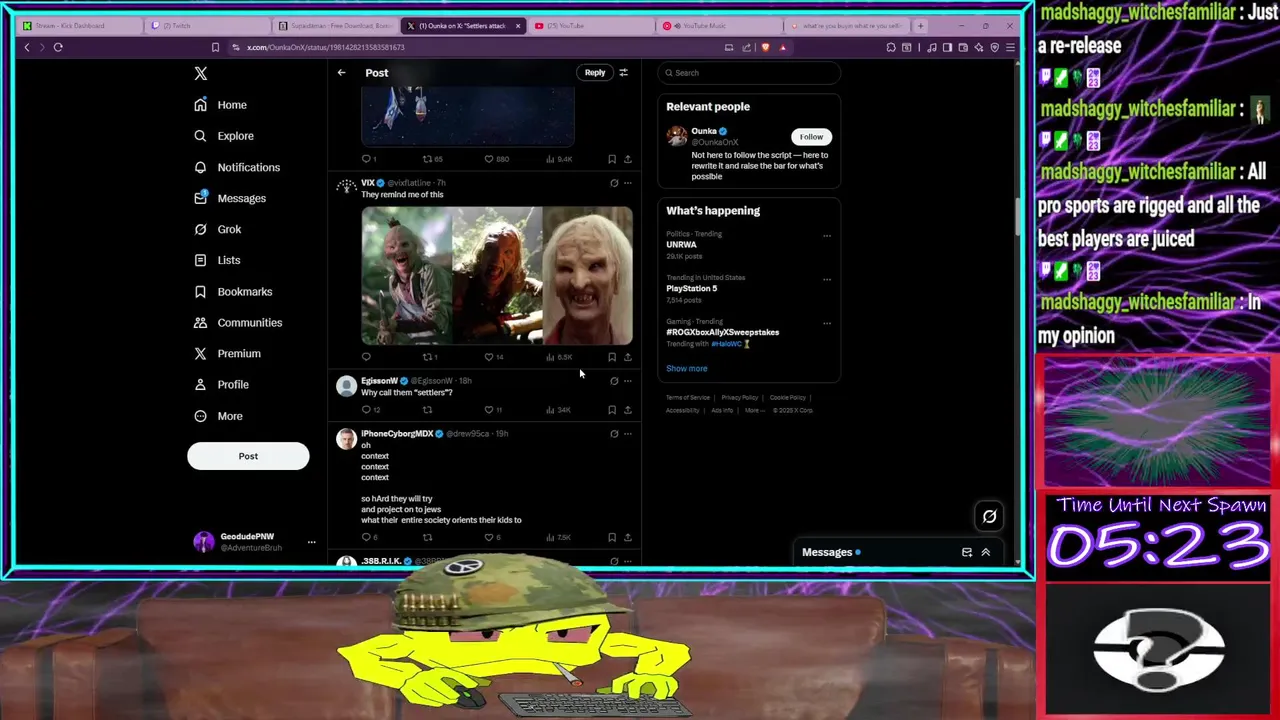Bookmark the EgissonW reply

[612, 410]
